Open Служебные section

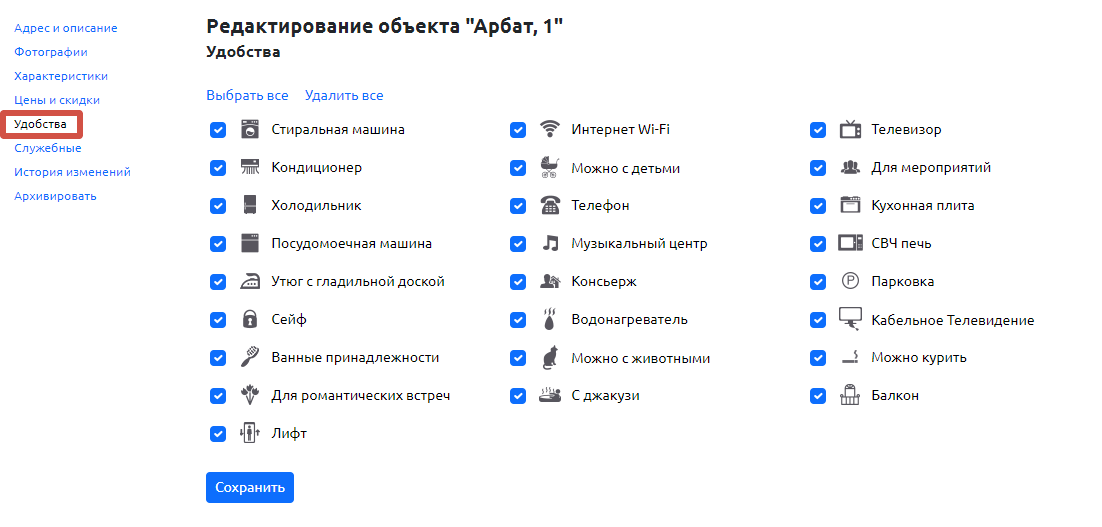tap(48, 148)
